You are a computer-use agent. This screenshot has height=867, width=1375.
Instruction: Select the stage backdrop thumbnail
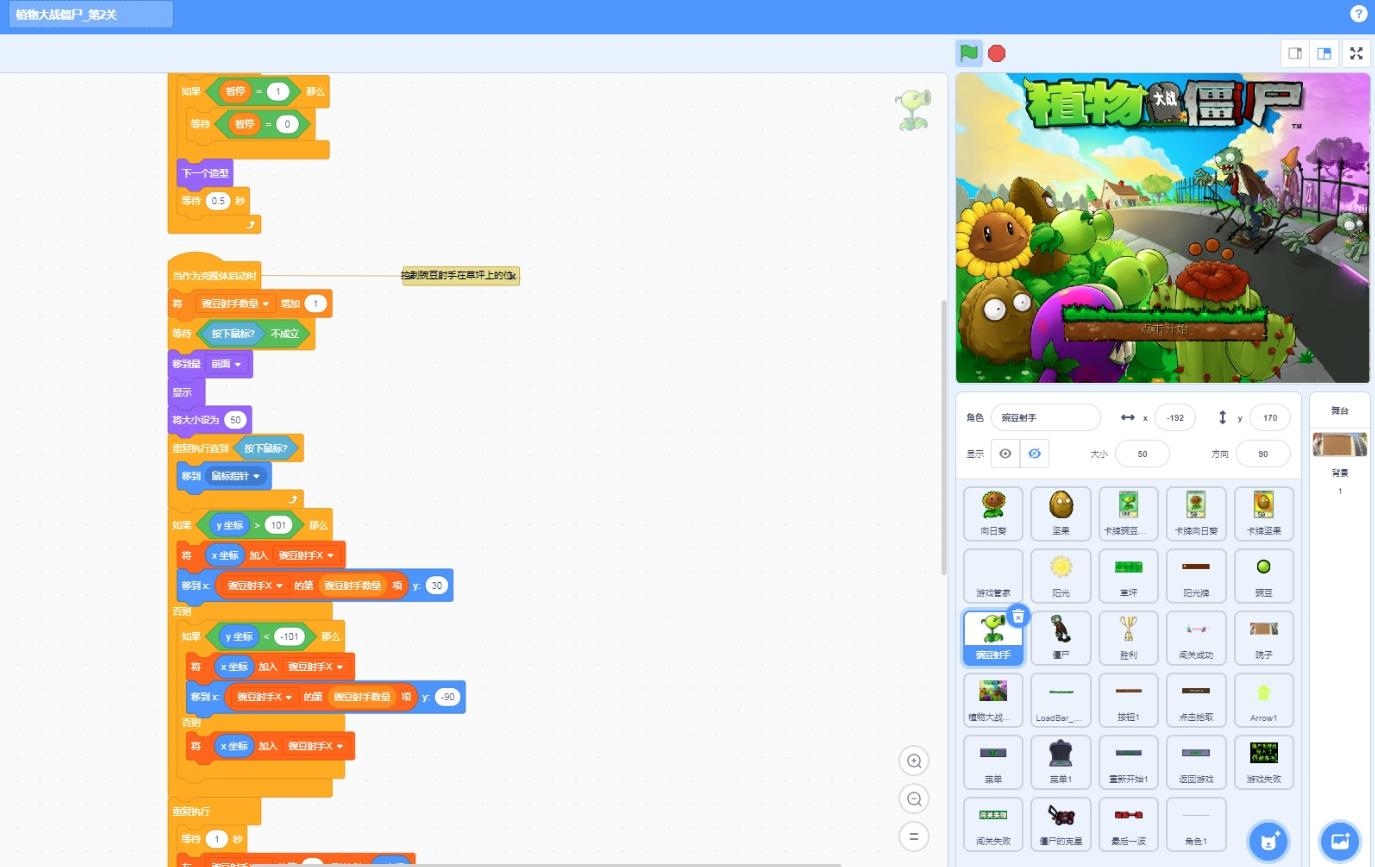(1340, 444)
